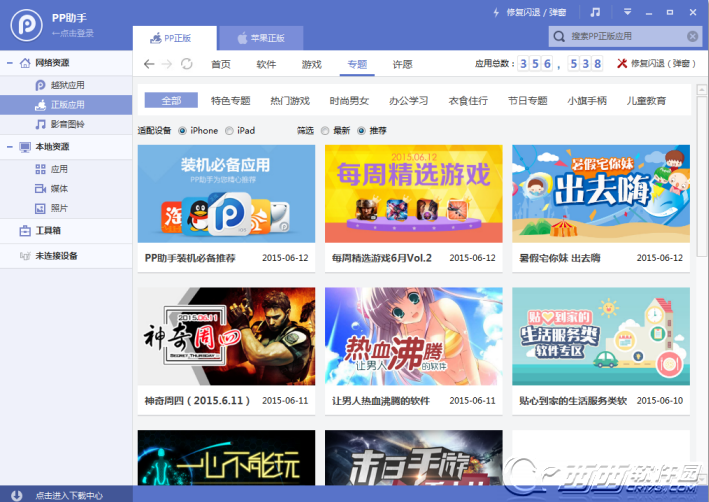Open the 工具箱 toolbox item

pyautogui.click(x=66, y=231)
